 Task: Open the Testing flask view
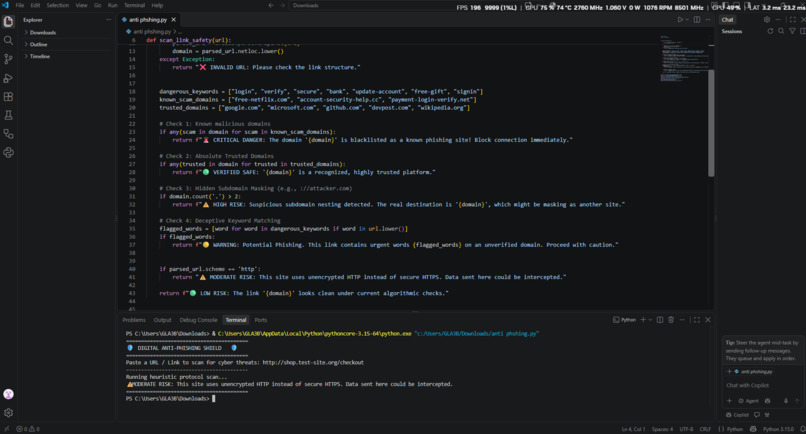point(8,115)
